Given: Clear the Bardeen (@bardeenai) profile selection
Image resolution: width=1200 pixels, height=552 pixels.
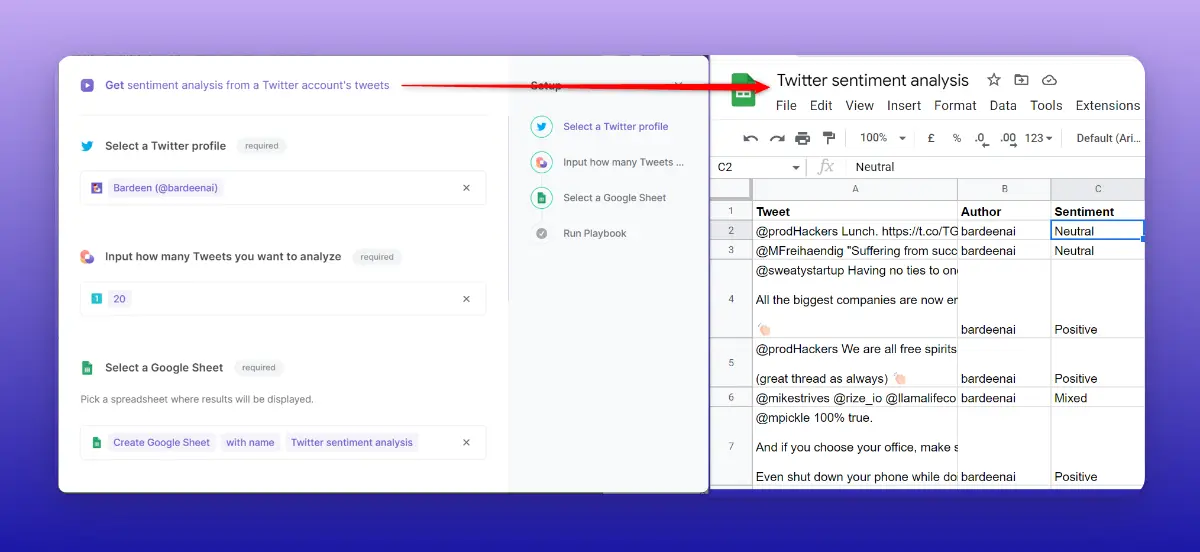Looking at the screenshot, I should coord(466,188).
